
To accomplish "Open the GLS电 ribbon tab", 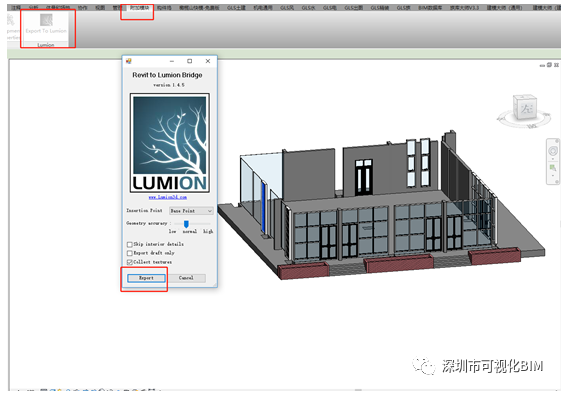I will [x=329, y=7].
